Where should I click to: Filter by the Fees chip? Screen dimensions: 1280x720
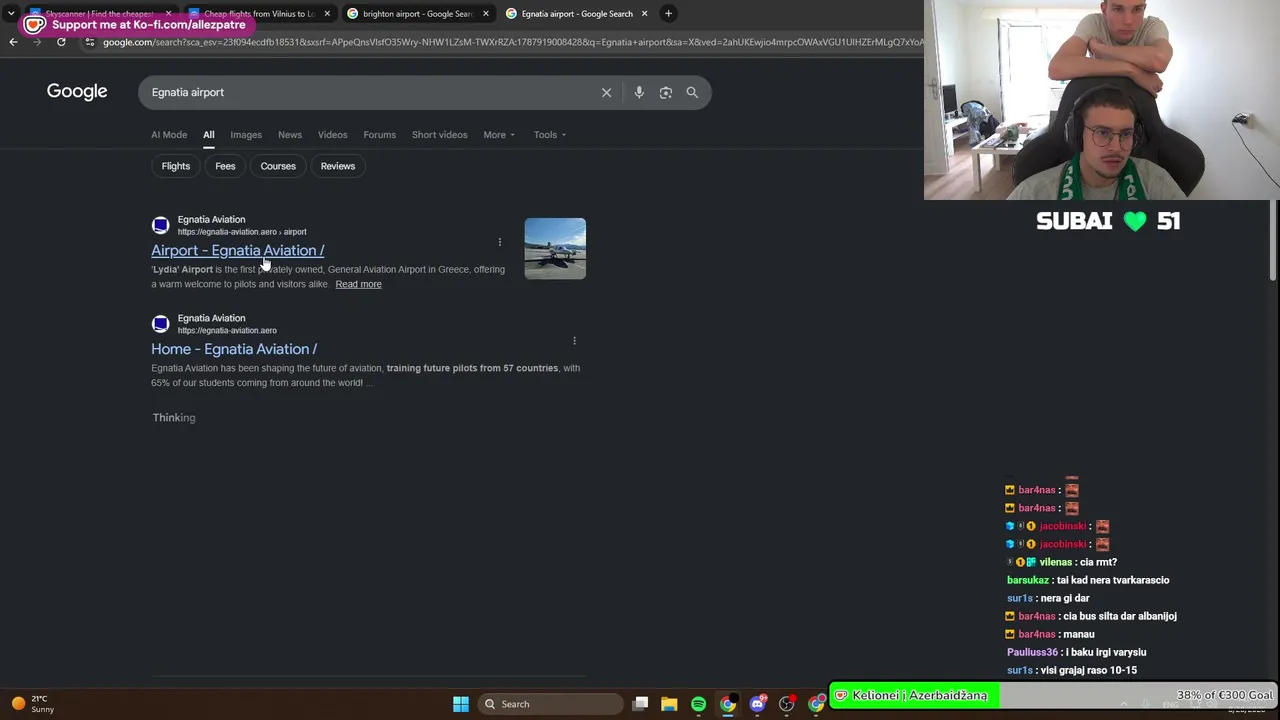click(225, 166)
